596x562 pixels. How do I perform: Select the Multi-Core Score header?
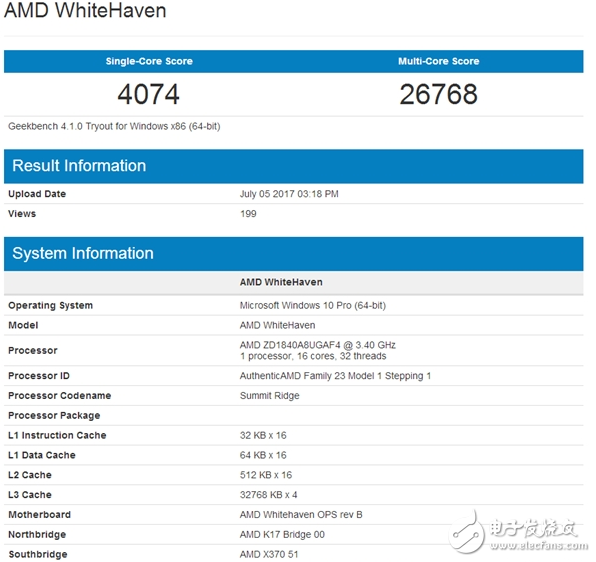coord(439,61)
